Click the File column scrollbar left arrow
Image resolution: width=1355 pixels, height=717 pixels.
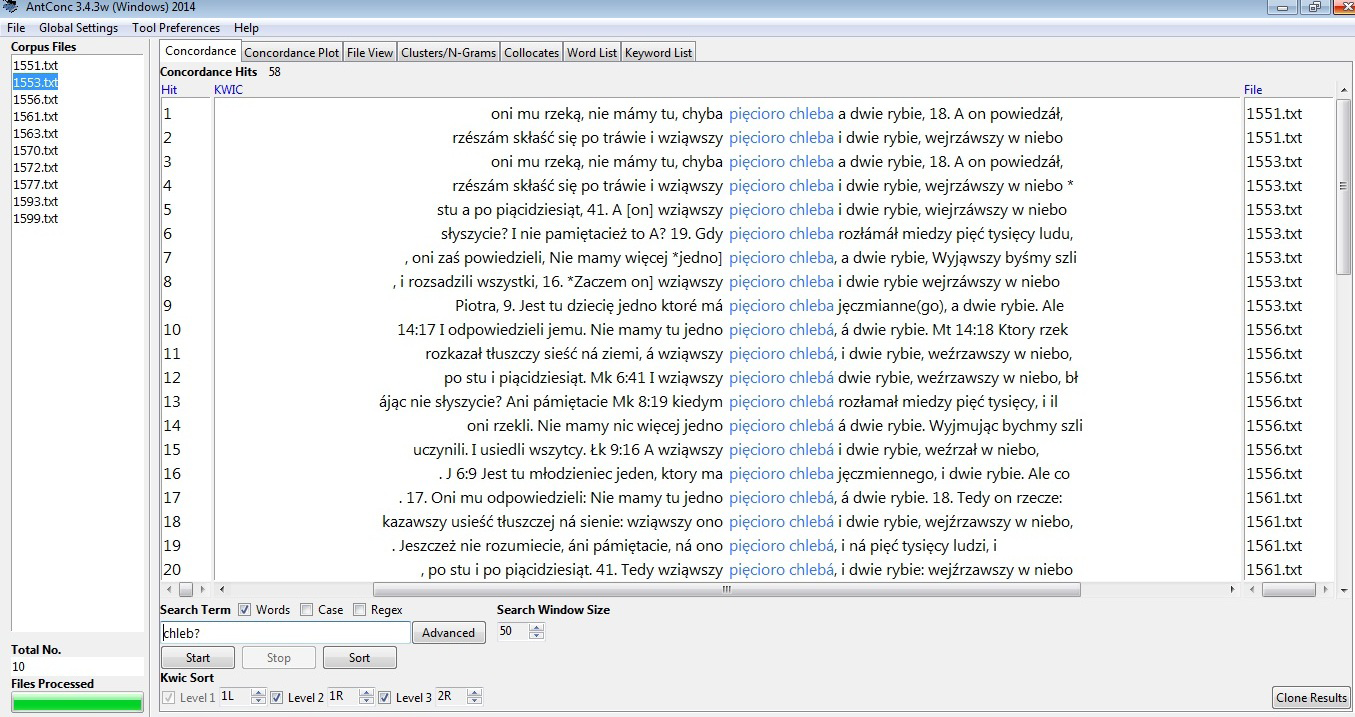coord(1250,590)
